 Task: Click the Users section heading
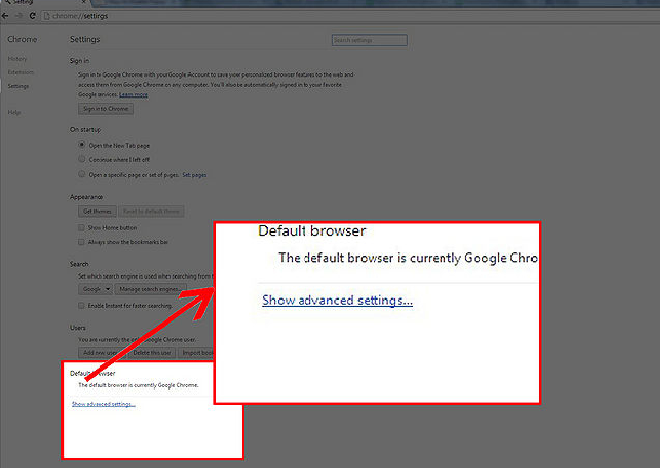pyautogui.click(x=78, y=328)
